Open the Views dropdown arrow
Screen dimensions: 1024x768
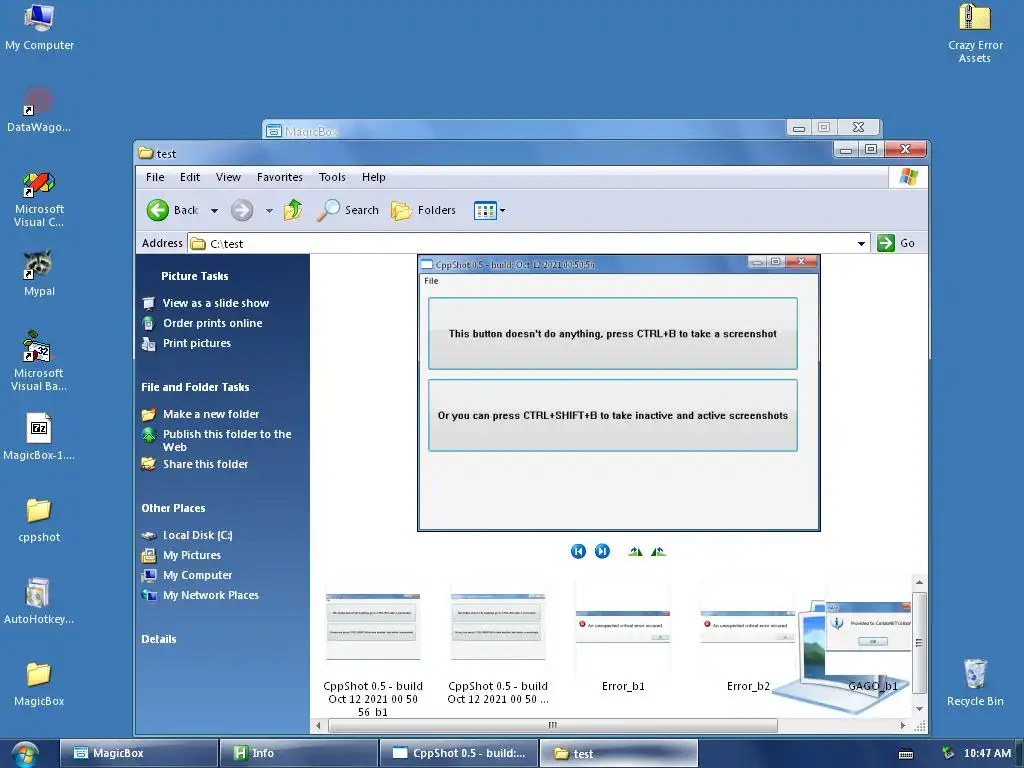tap(502, 211)
